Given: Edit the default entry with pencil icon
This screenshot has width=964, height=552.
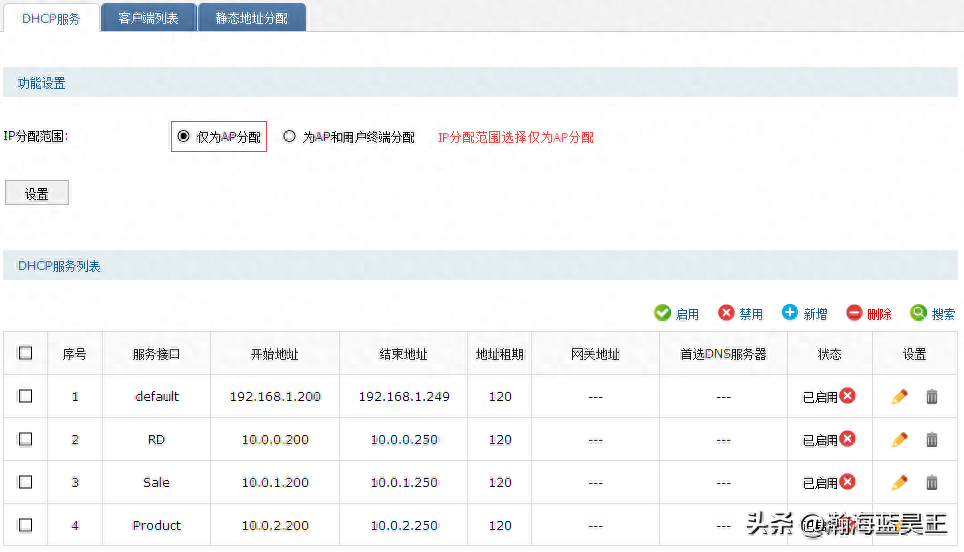Looking at the screenshot, I should click(x=899, y=397).
